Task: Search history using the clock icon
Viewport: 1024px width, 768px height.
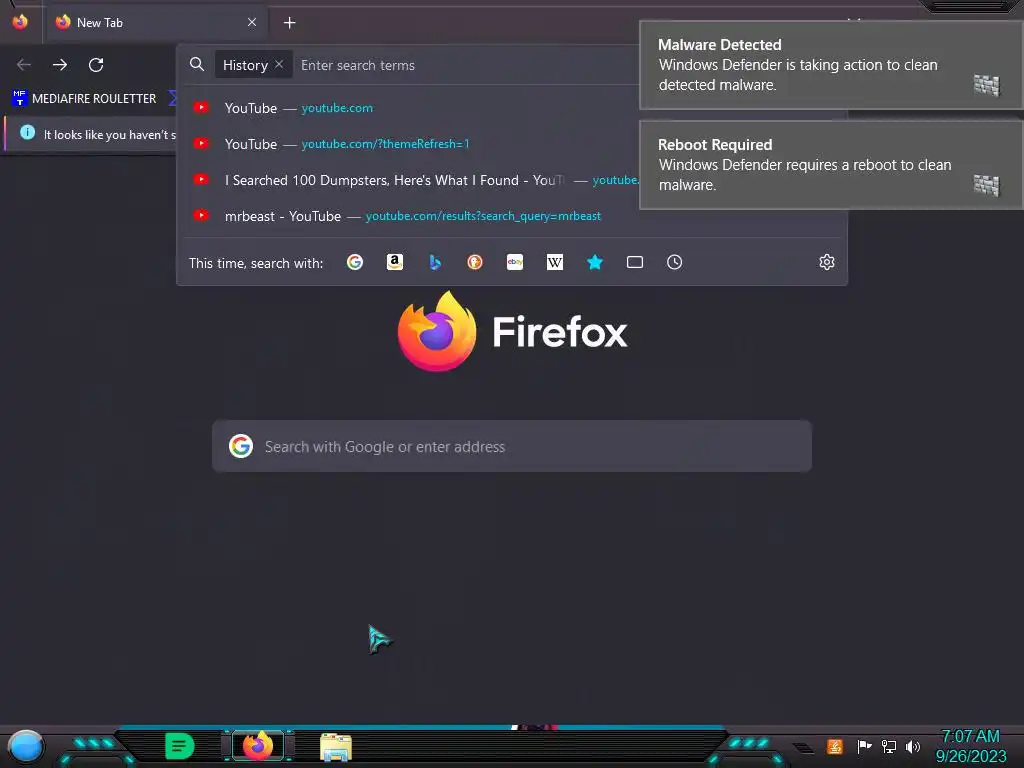Action: (x=675, y=263)
